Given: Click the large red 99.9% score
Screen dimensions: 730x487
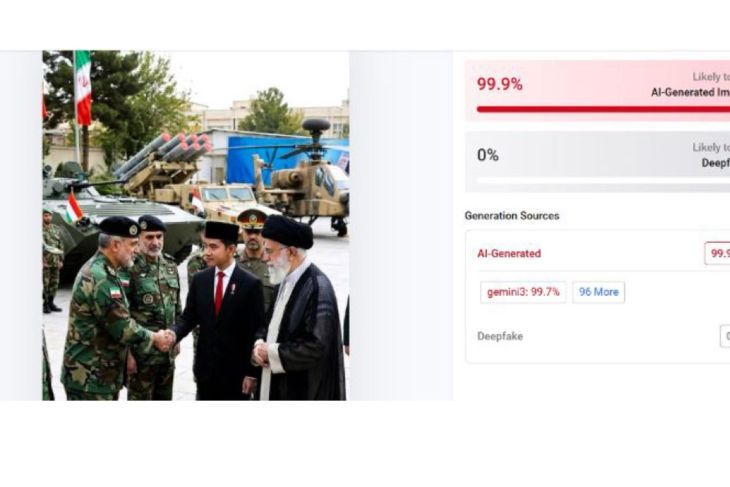Looking at the screenshot, I should [x=500, y=84].
